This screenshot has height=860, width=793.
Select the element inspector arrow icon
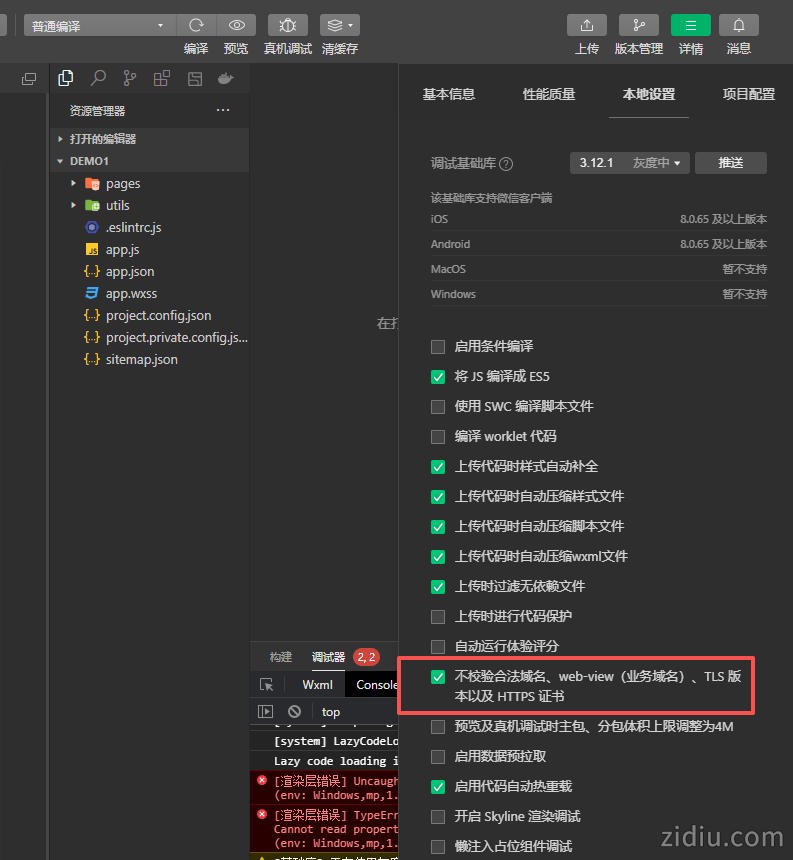(266, 685)
